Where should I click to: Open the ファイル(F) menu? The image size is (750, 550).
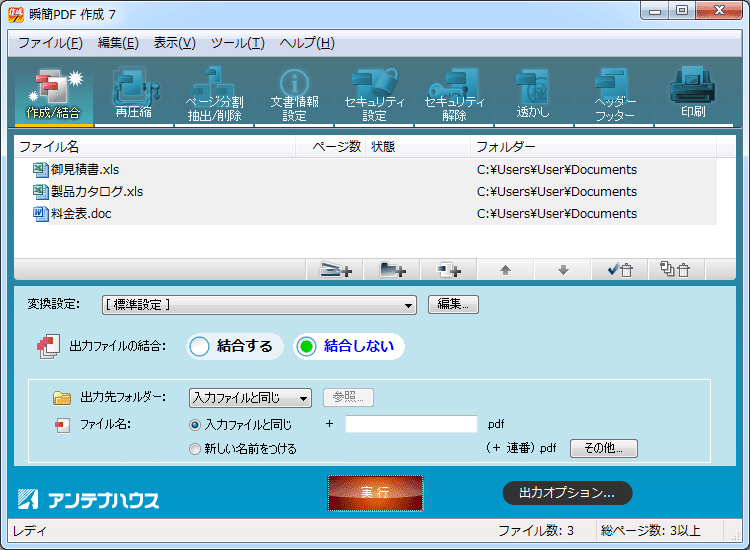coord(50,43)
